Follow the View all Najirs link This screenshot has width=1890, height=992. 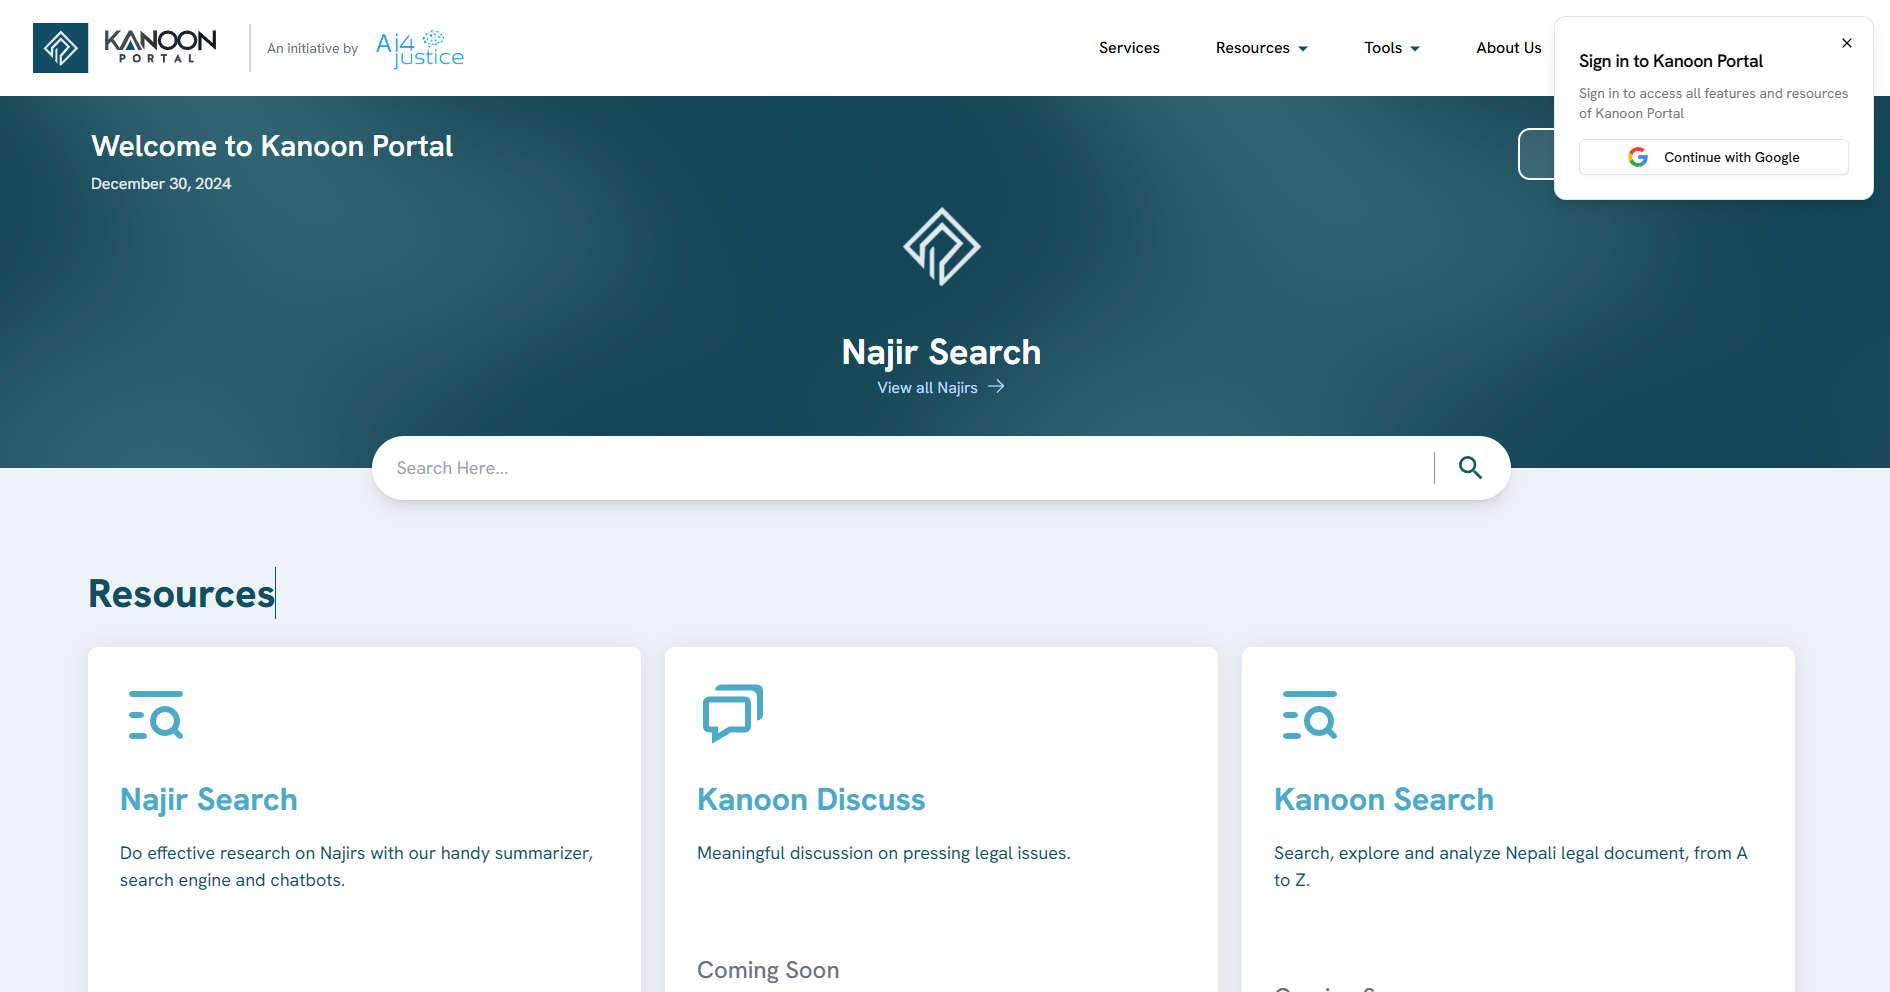[x=927, y=387]
